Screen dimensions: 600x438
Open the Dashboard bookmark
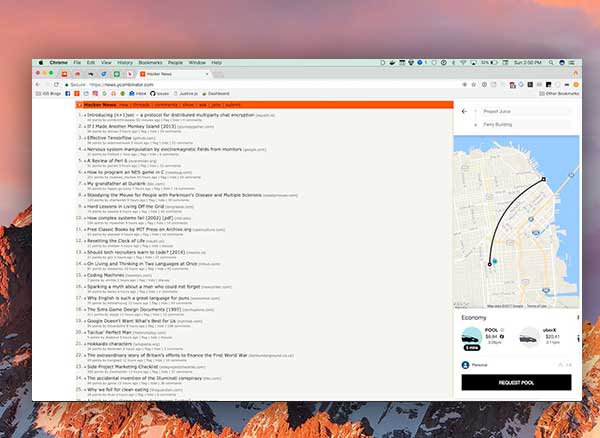point(216,93)
